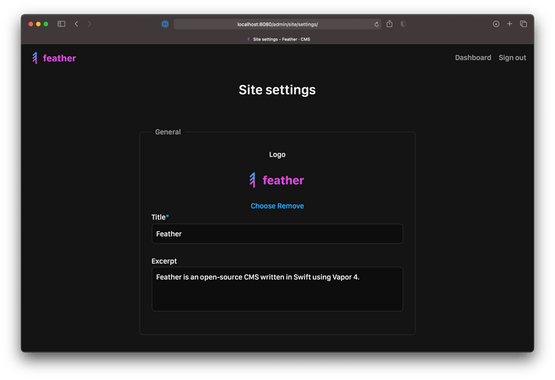Open the Share icon in toolbar
The height and width of the screenshot is (380, 555).
(x=389, y=24)
